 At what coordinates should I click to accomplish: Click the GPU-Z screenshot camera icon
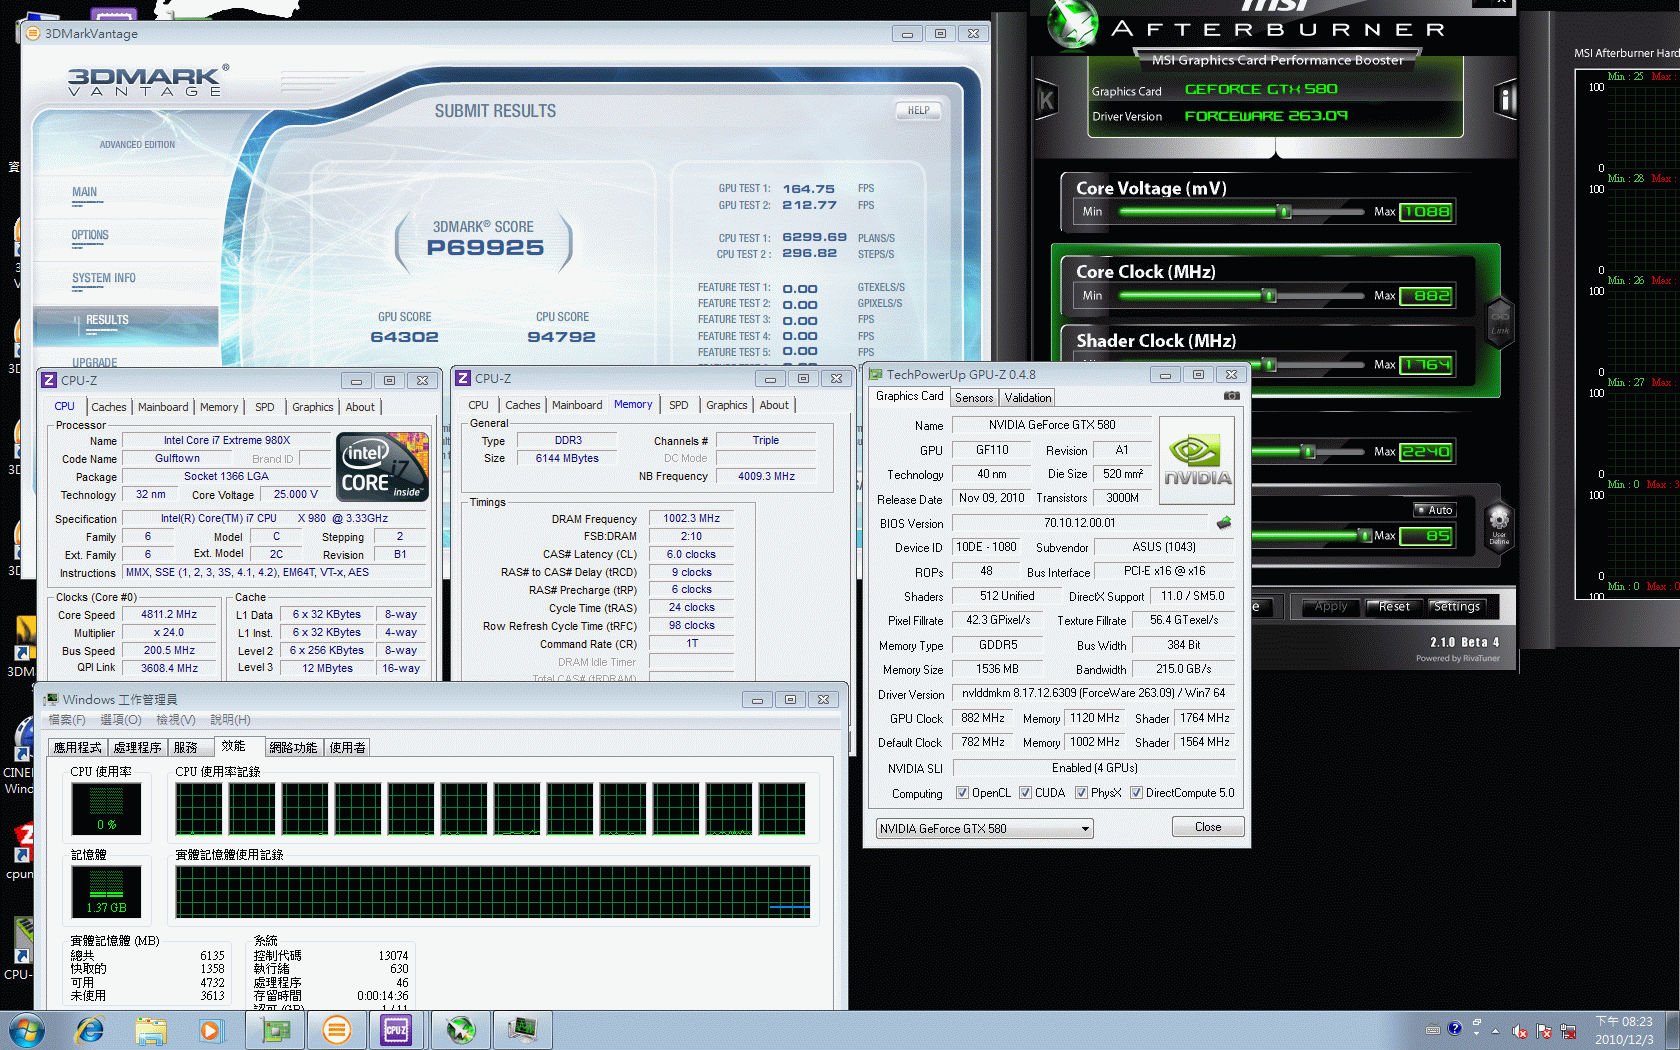(1232, 396)
